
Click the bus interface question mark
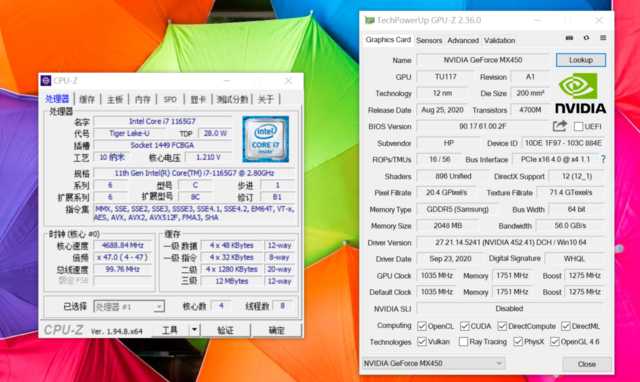(603, 160)
